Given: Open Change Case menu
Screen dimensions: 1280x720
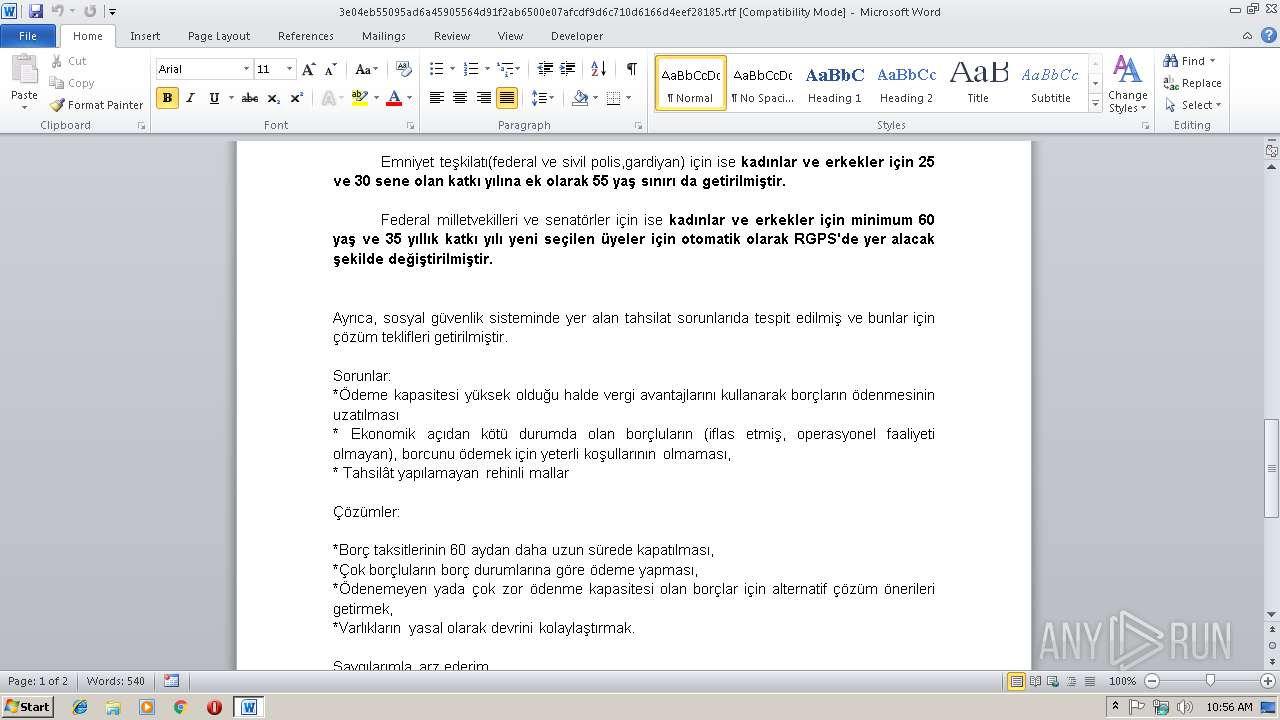Looking at the screenshot, I should (x=367, y=69).
